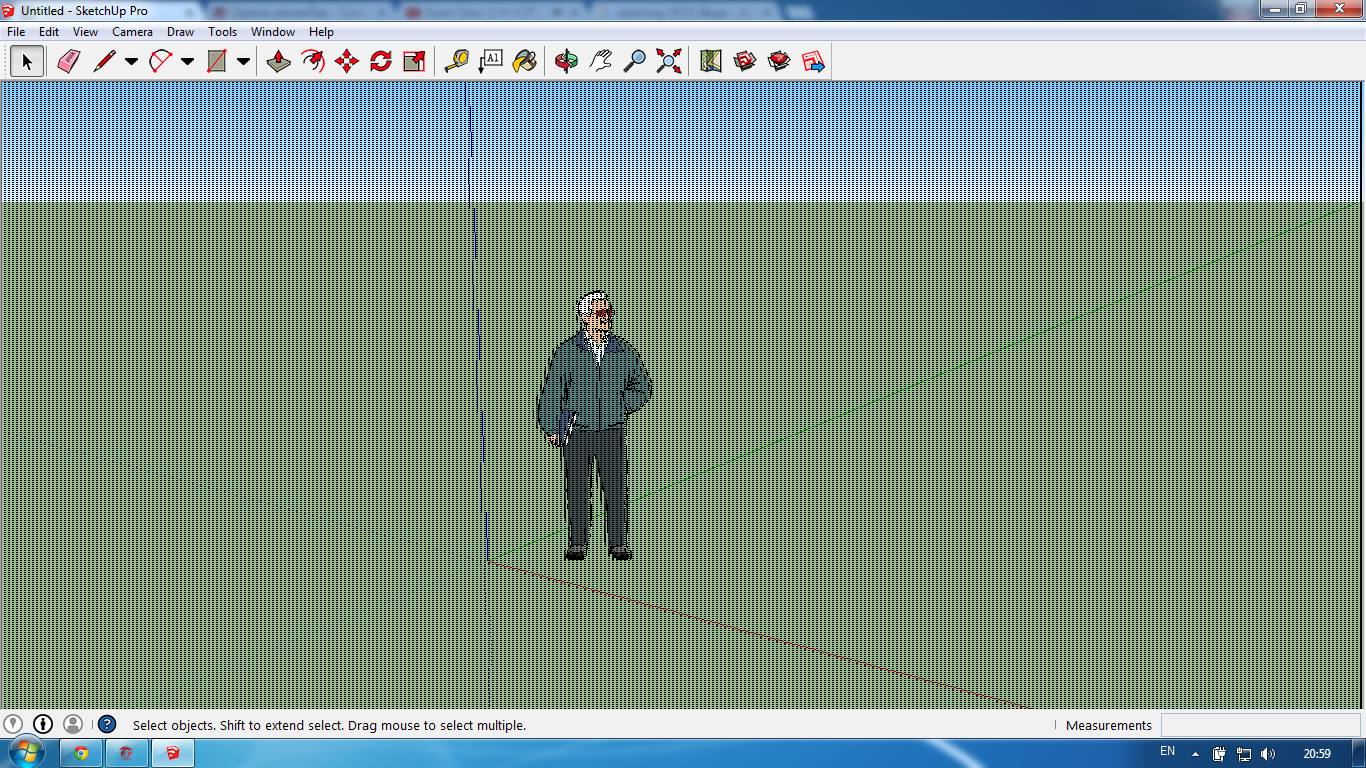Pick the Tape Measure tool
This screenshot has width=1366, height=768.
(457, 62)
